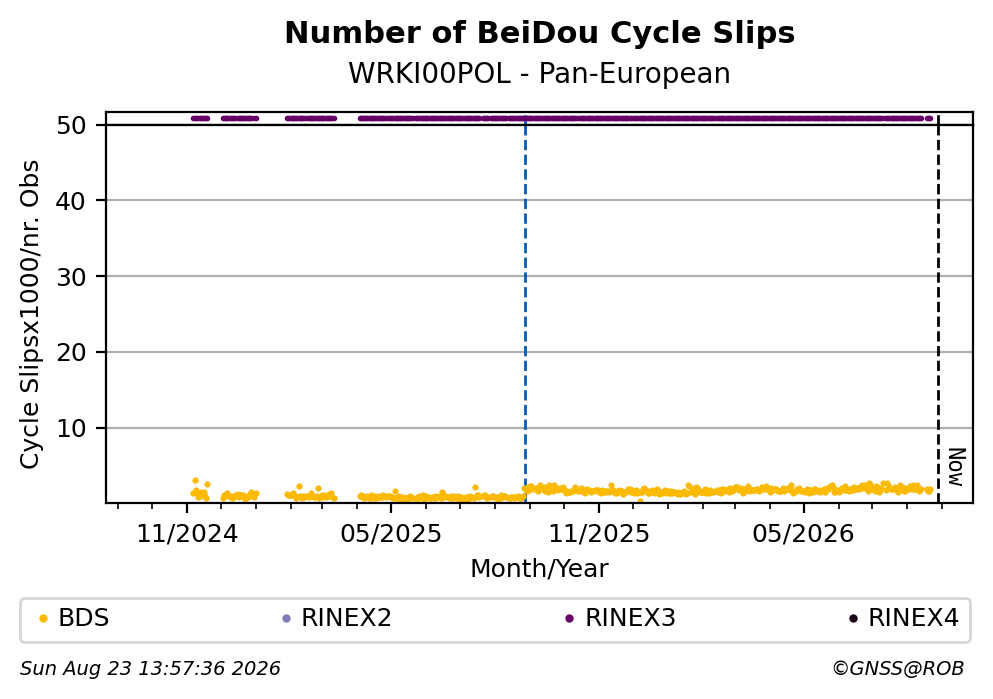Click the chart title Number of BeiDou Cycle Slips
This screenshot has height=699, width=993.
(540, 33)
